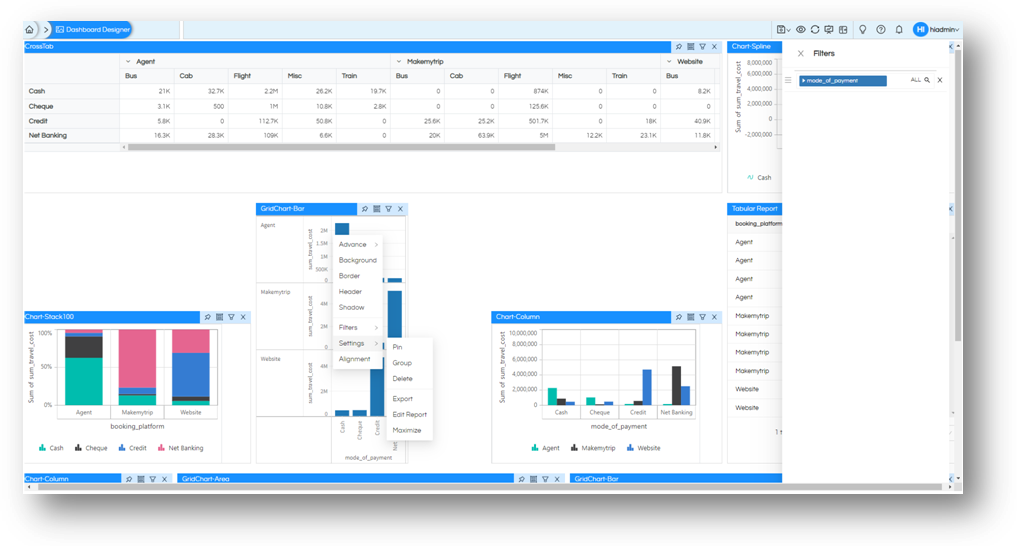Image resolution: width=1017 pixels, height=546 pixels.
Task: Search values in the mode_of_payment filter
Action: (x=927, y=80)
